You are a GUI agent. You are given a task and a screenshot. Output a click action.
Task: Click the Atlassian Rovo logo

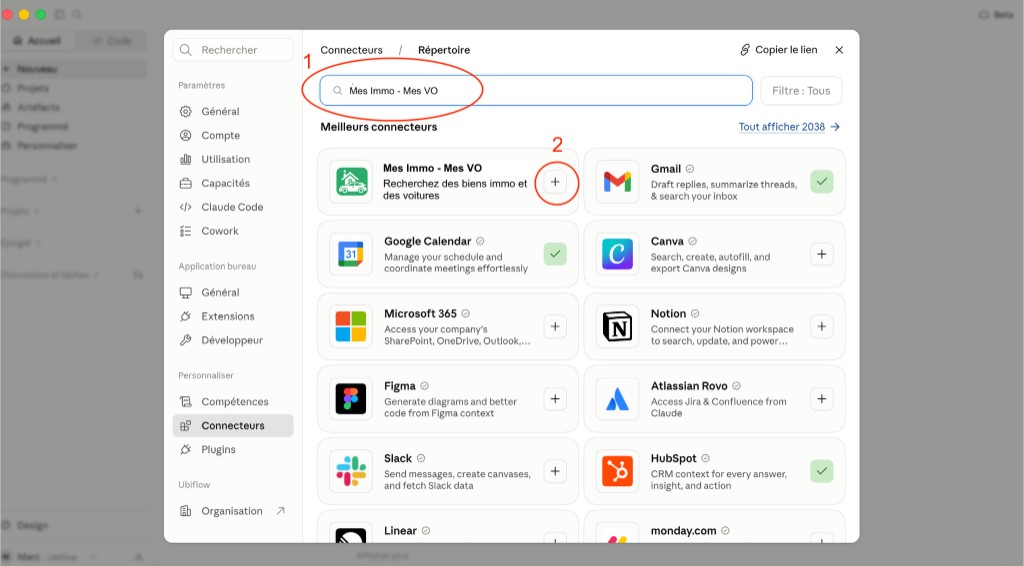(x=617, y=399)
